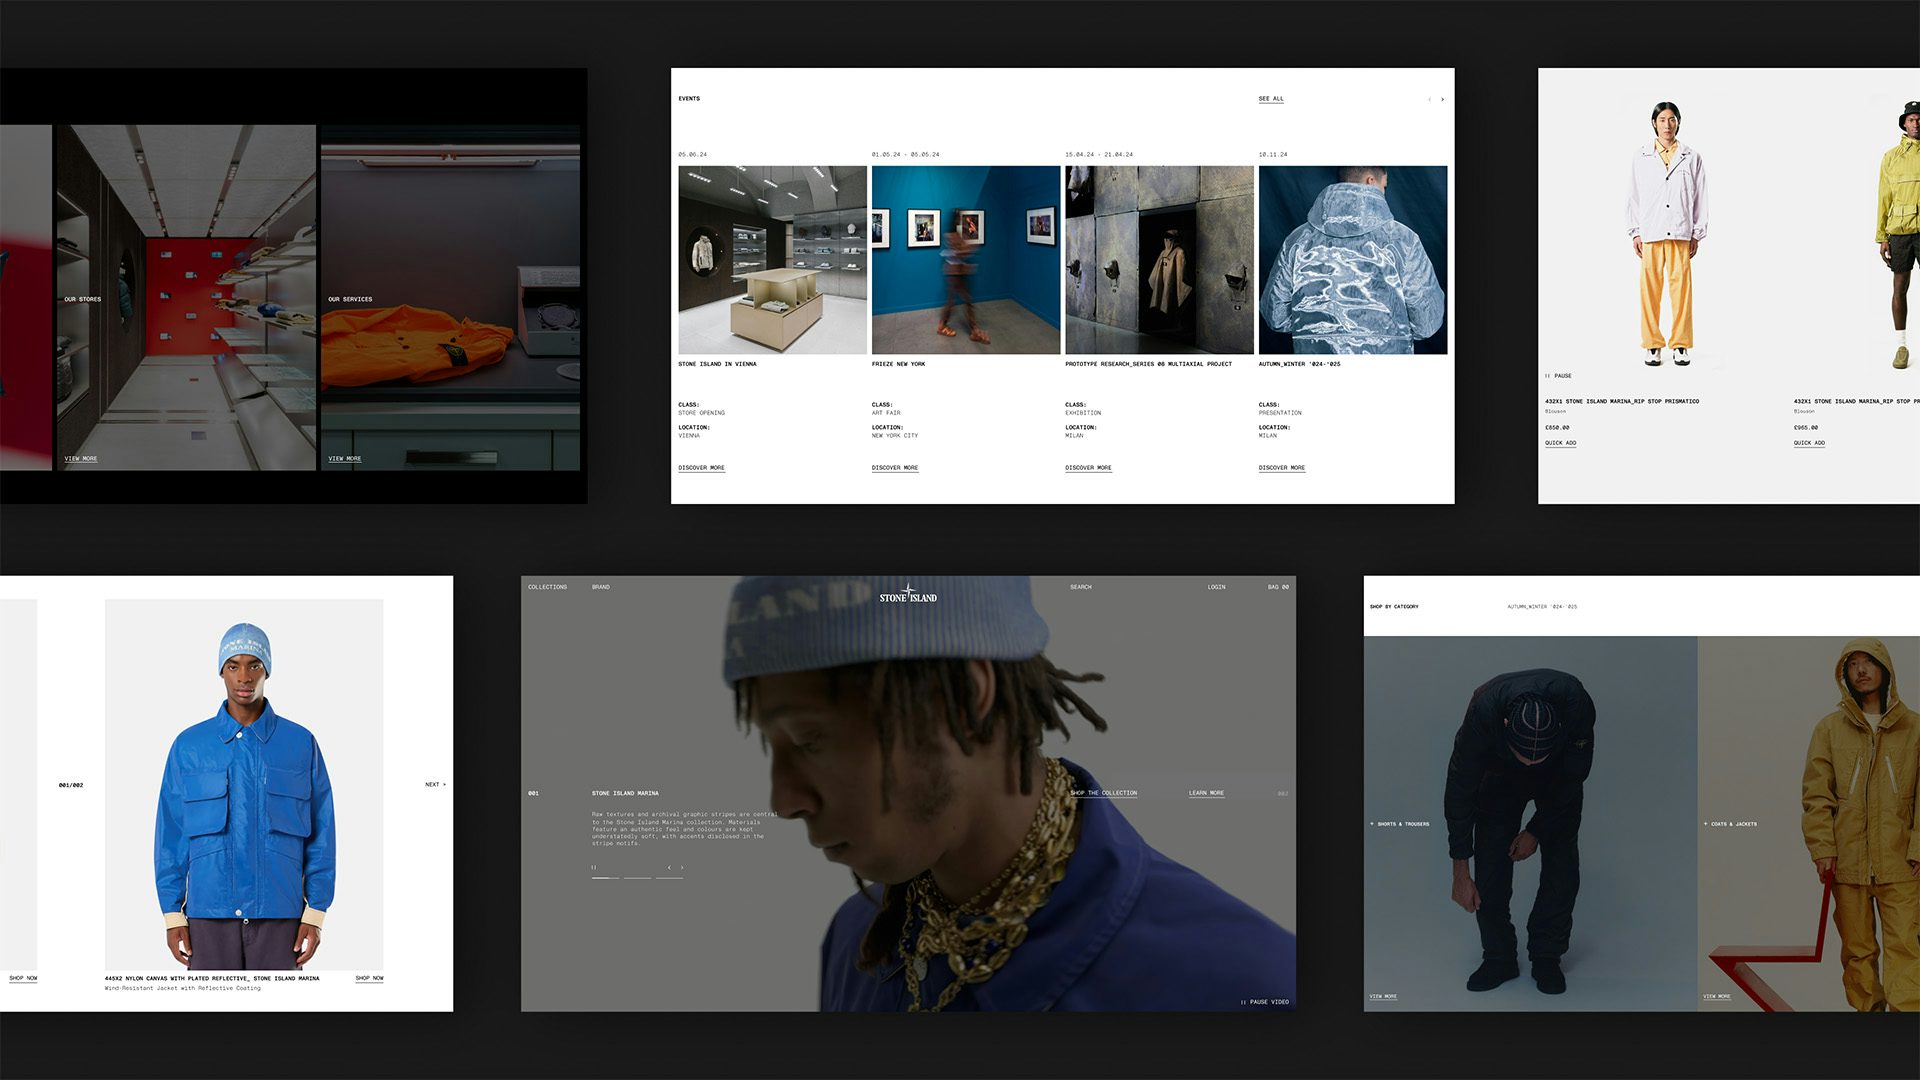Click Our Stores label on store image
This screenshot has width=1920, height=1080.
click(x=82, y=299)
